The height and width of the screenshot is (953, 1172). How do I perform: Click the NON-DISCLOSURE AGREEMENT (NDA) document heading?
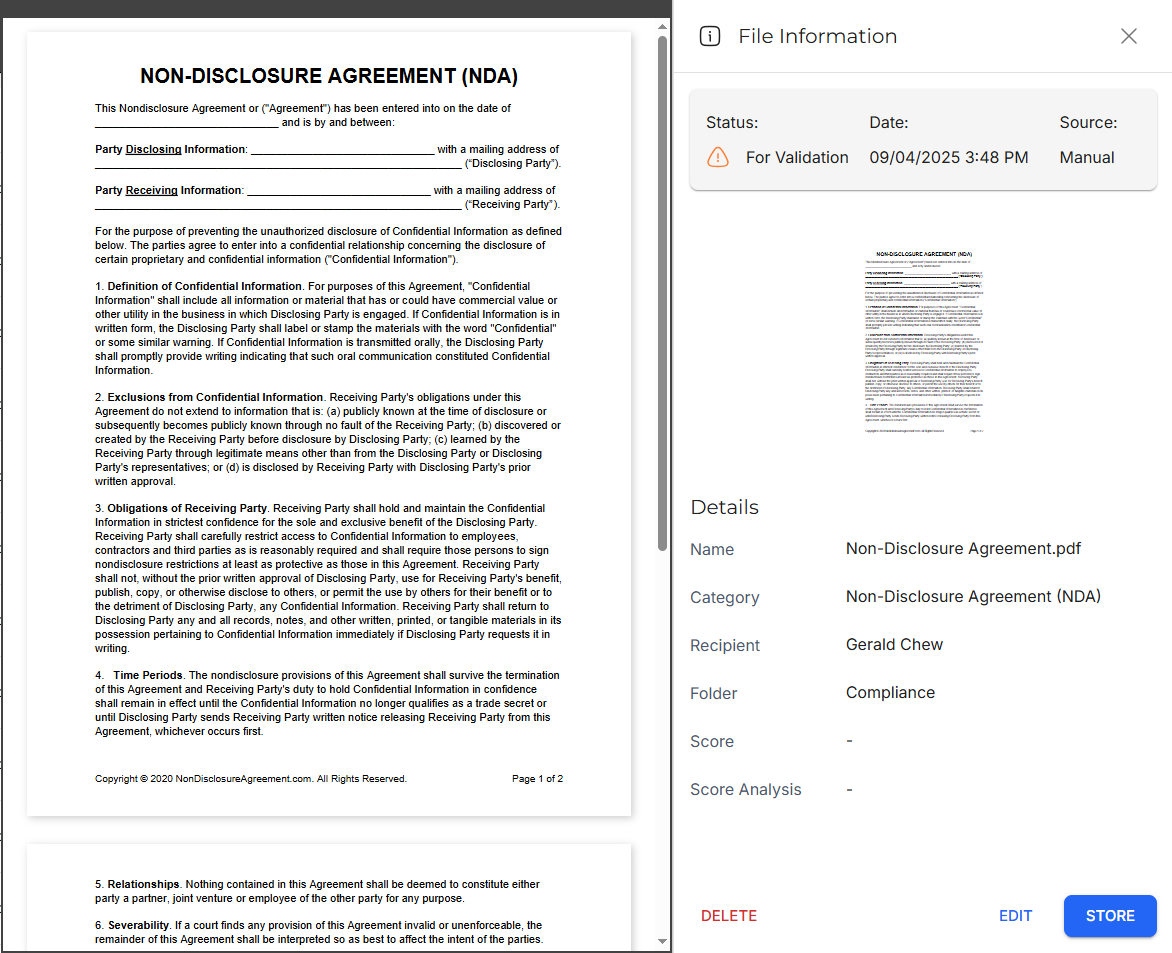click(x=329, y=77)
